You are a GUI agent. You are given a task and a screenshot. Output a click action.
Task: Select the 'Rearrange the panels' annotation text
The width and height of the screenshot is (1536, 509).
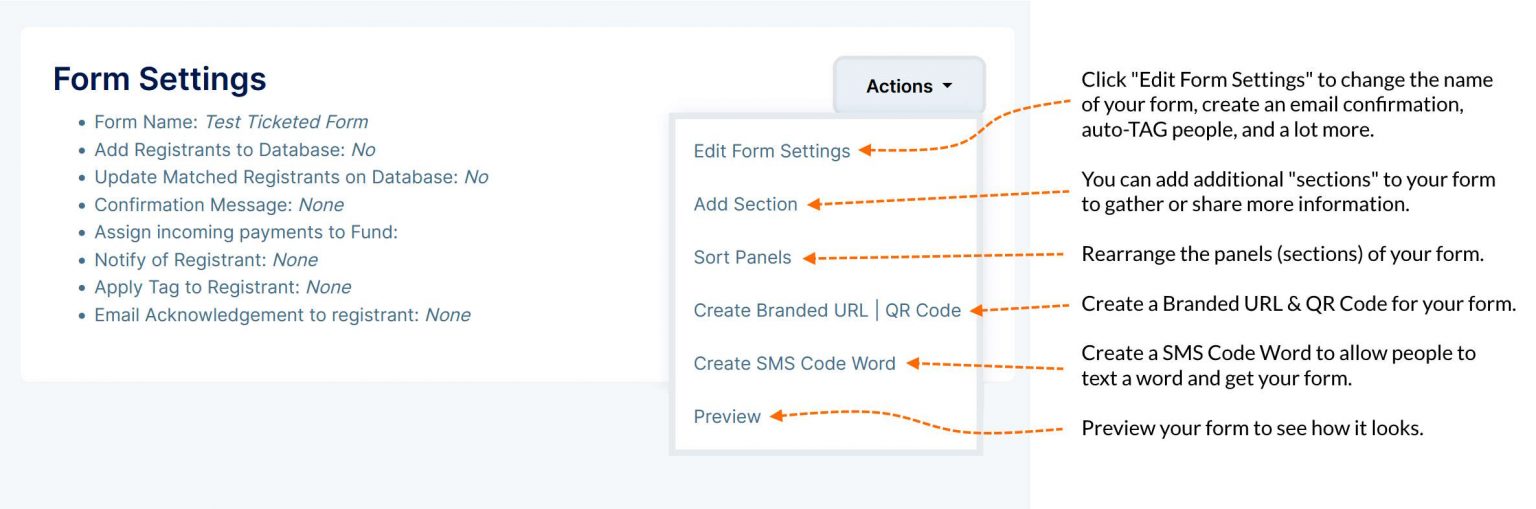pos(1282,254)
